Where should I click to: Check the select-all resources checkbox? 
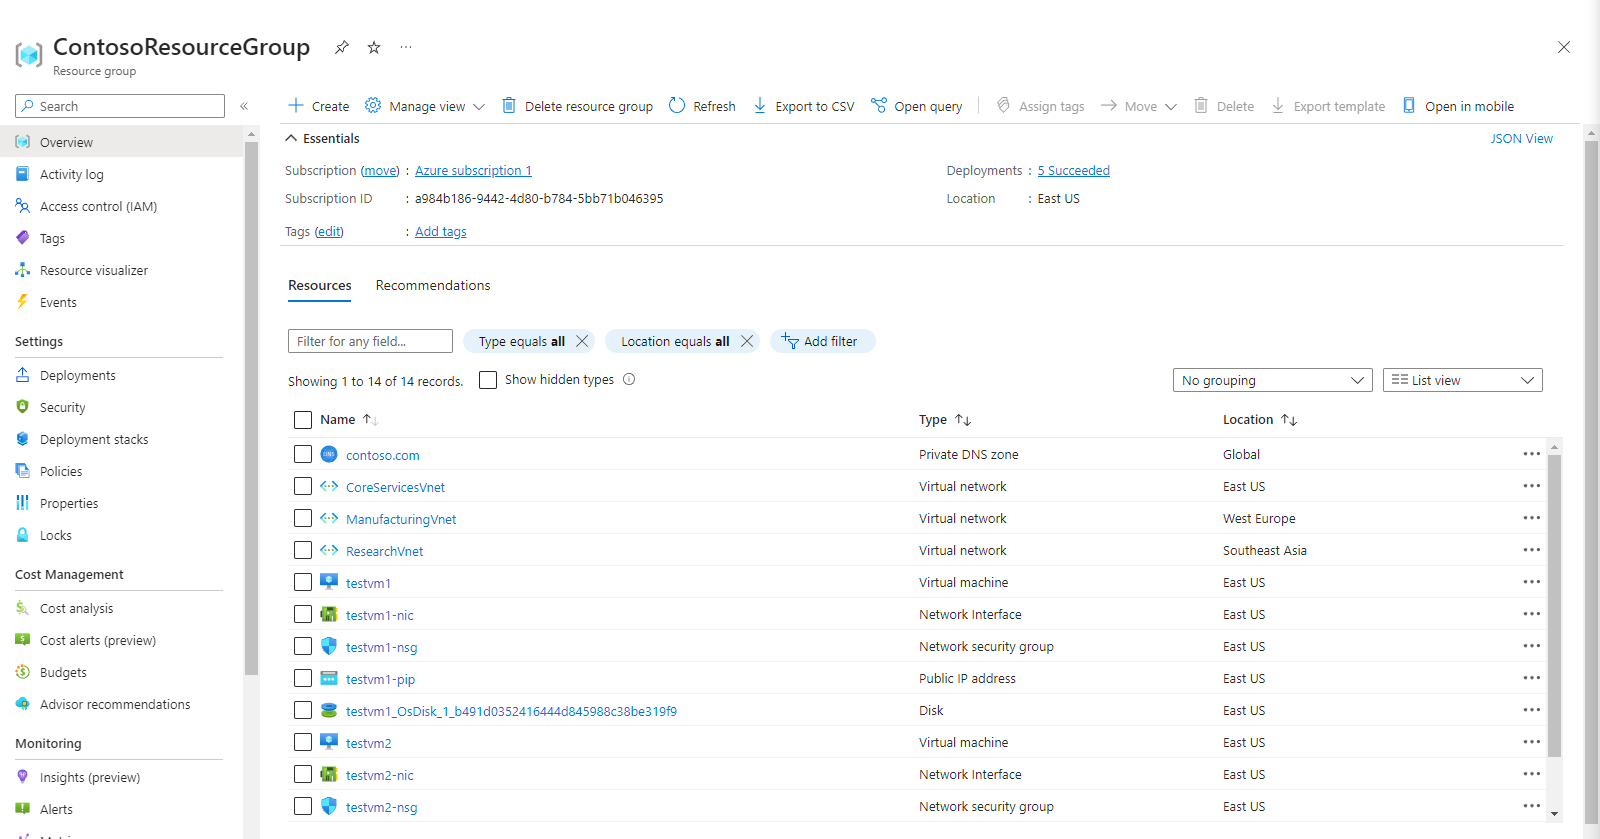303,420
